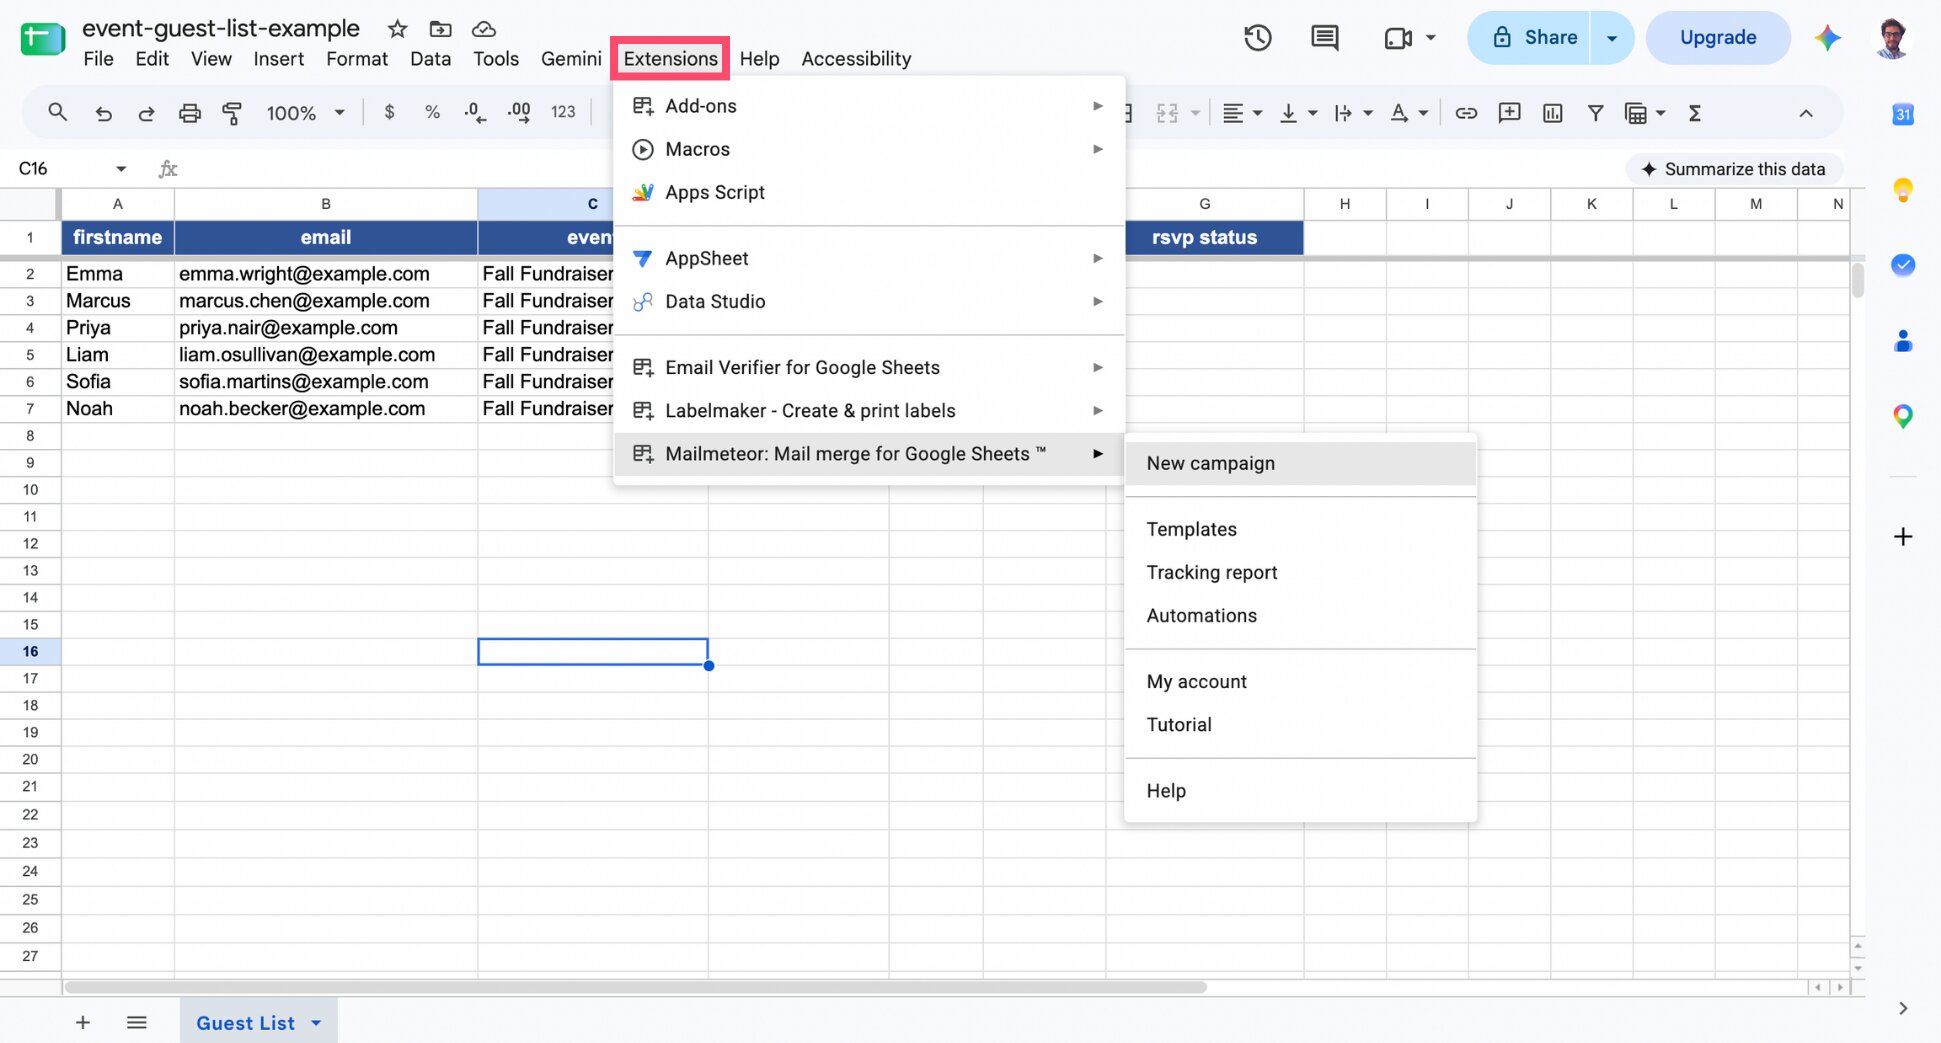Insert a comment via the toolbar
Image resolution: width=1941 pixels, height=1043 pixels.
pyautogui.click(x=1509, y=113)
